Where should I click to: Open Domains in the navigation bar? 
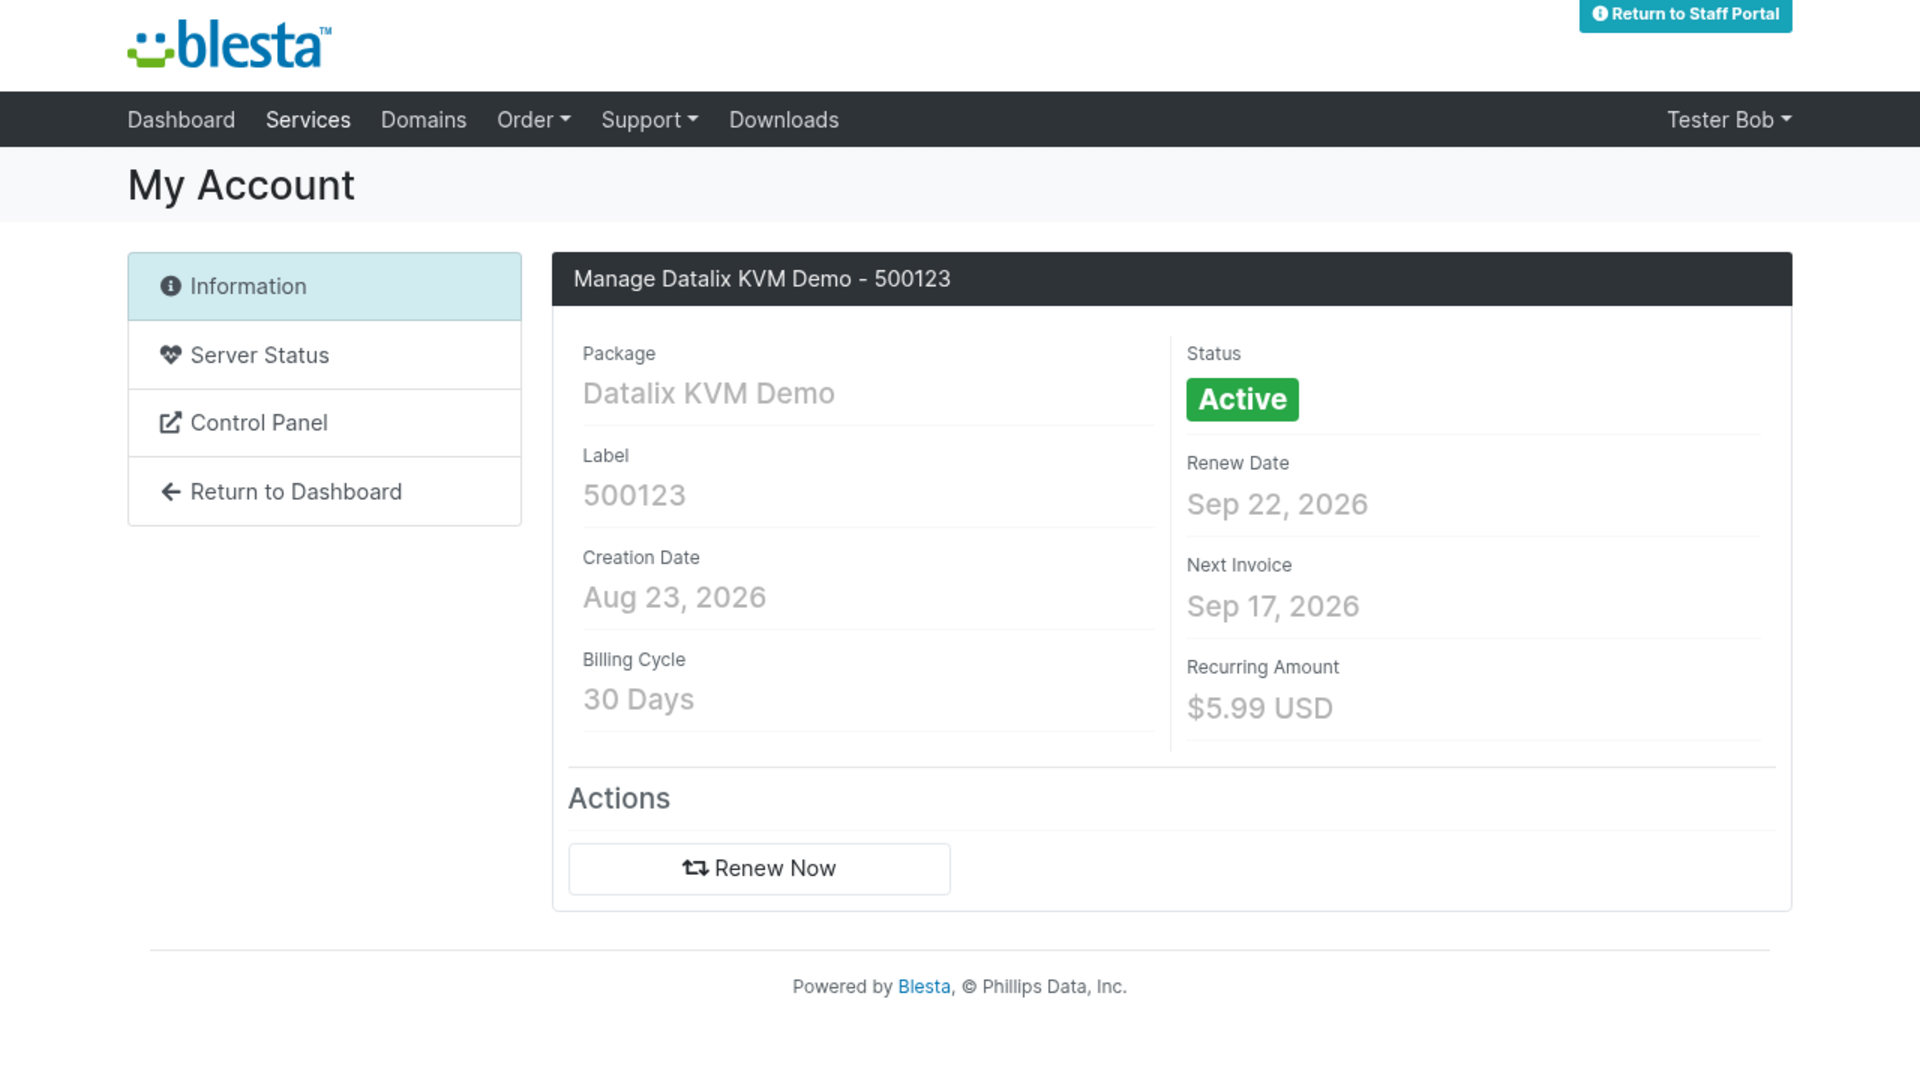pyautogui.click(x=424, y=120)
